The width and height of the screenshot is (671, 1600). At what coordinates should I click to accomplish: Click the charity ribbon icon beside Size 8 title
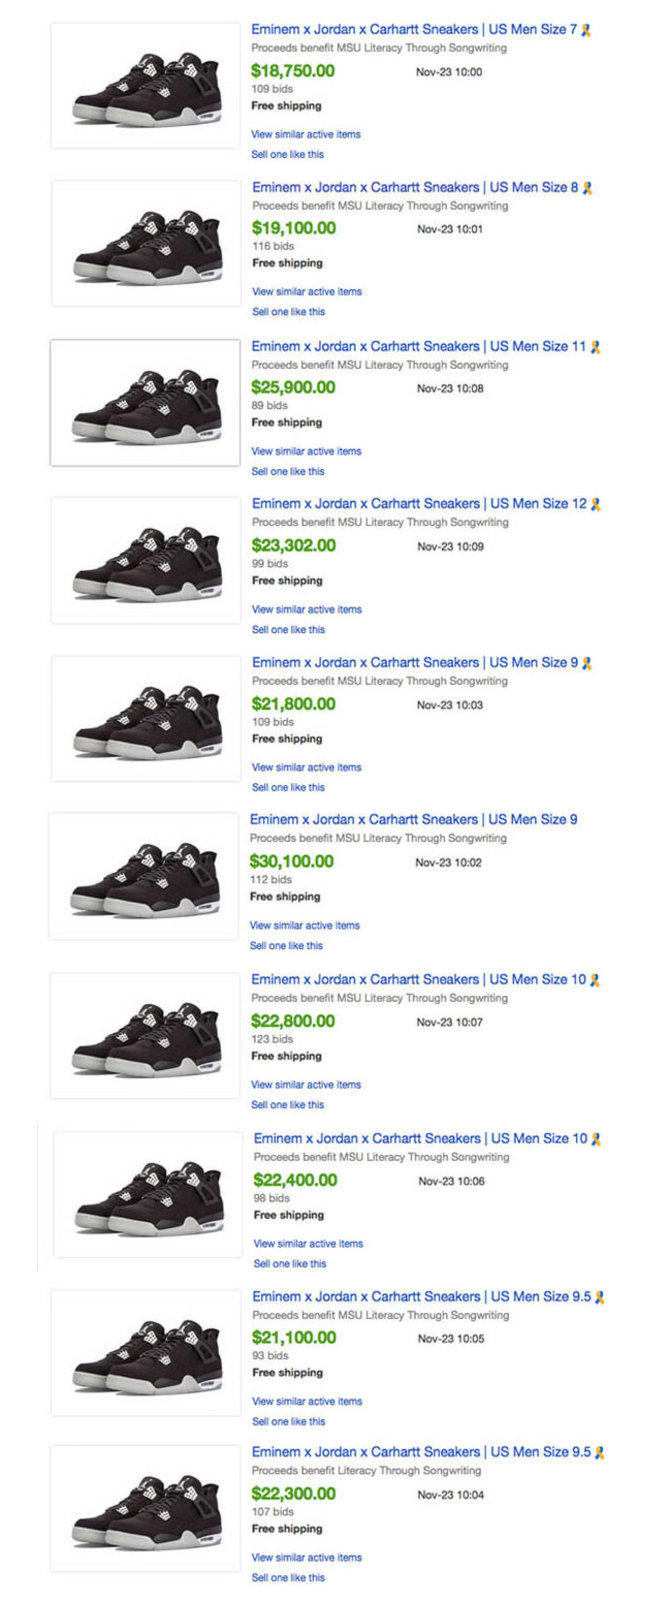[587, 188]
